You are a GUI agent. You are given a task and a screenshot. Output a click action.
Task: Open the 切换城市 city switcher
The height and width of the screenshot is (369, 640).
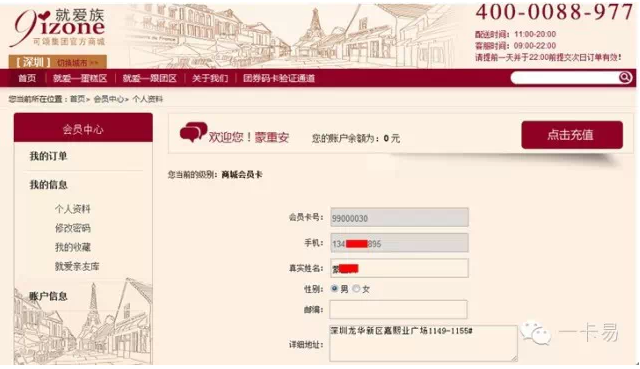coord(77,63)
